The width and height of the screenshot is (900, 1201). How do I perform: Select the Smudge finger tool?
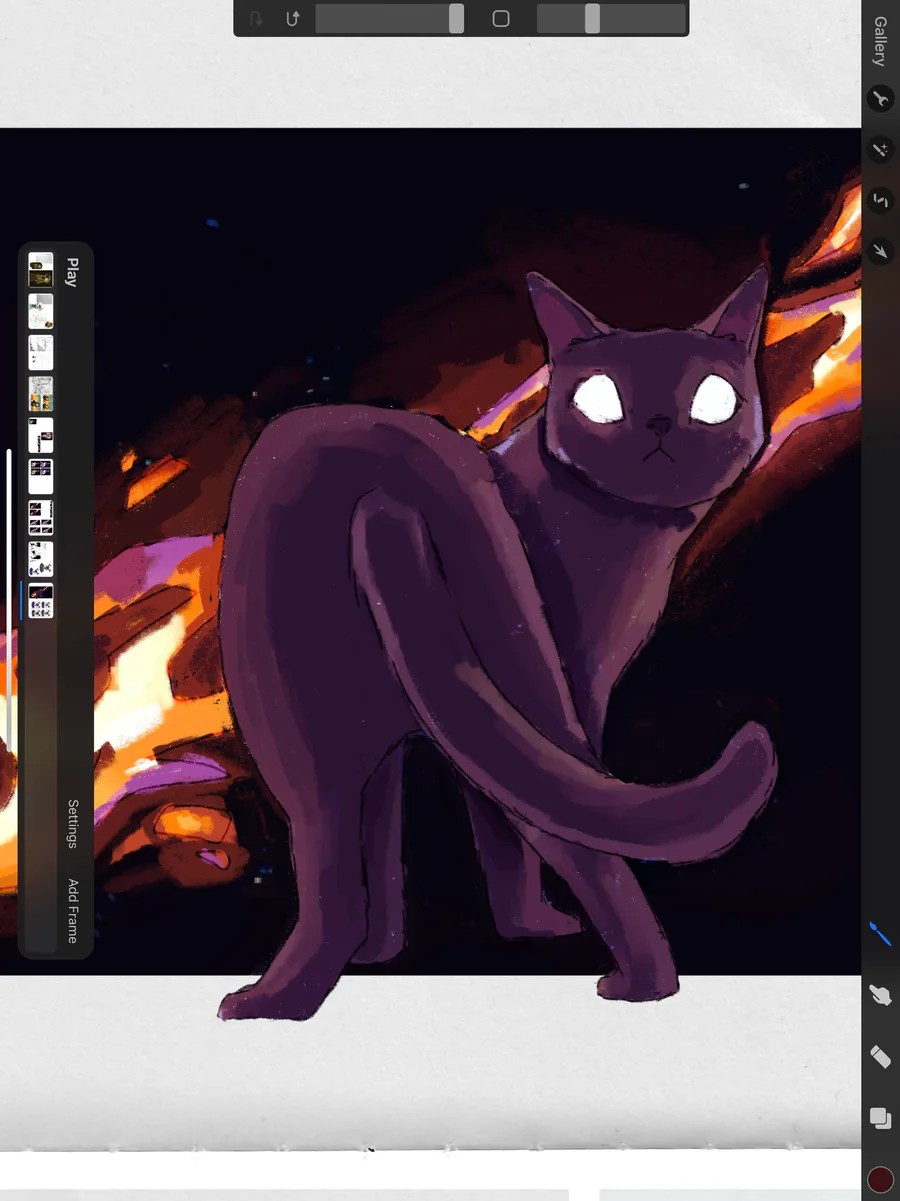pyautogui.click(x=880, y=995)
